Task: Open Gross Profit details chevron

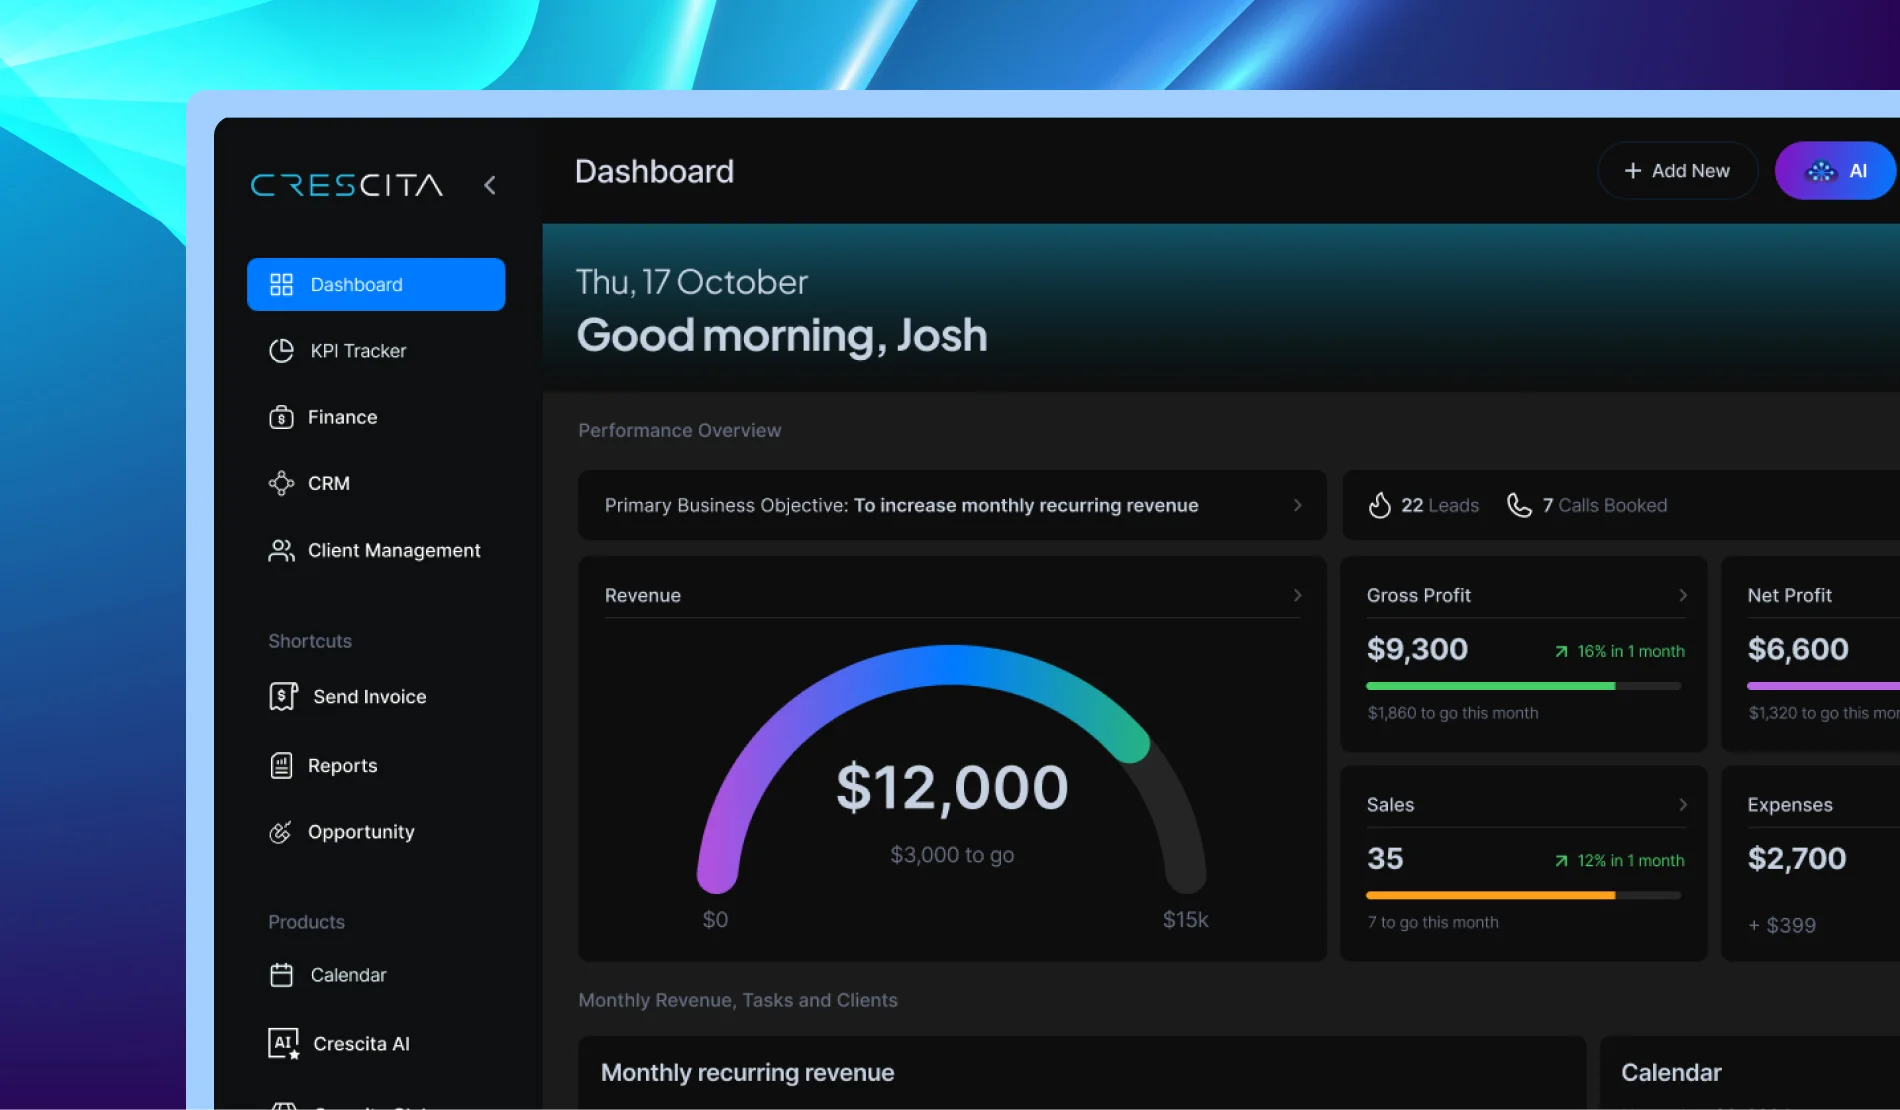Action: (x=1682, y=596)
